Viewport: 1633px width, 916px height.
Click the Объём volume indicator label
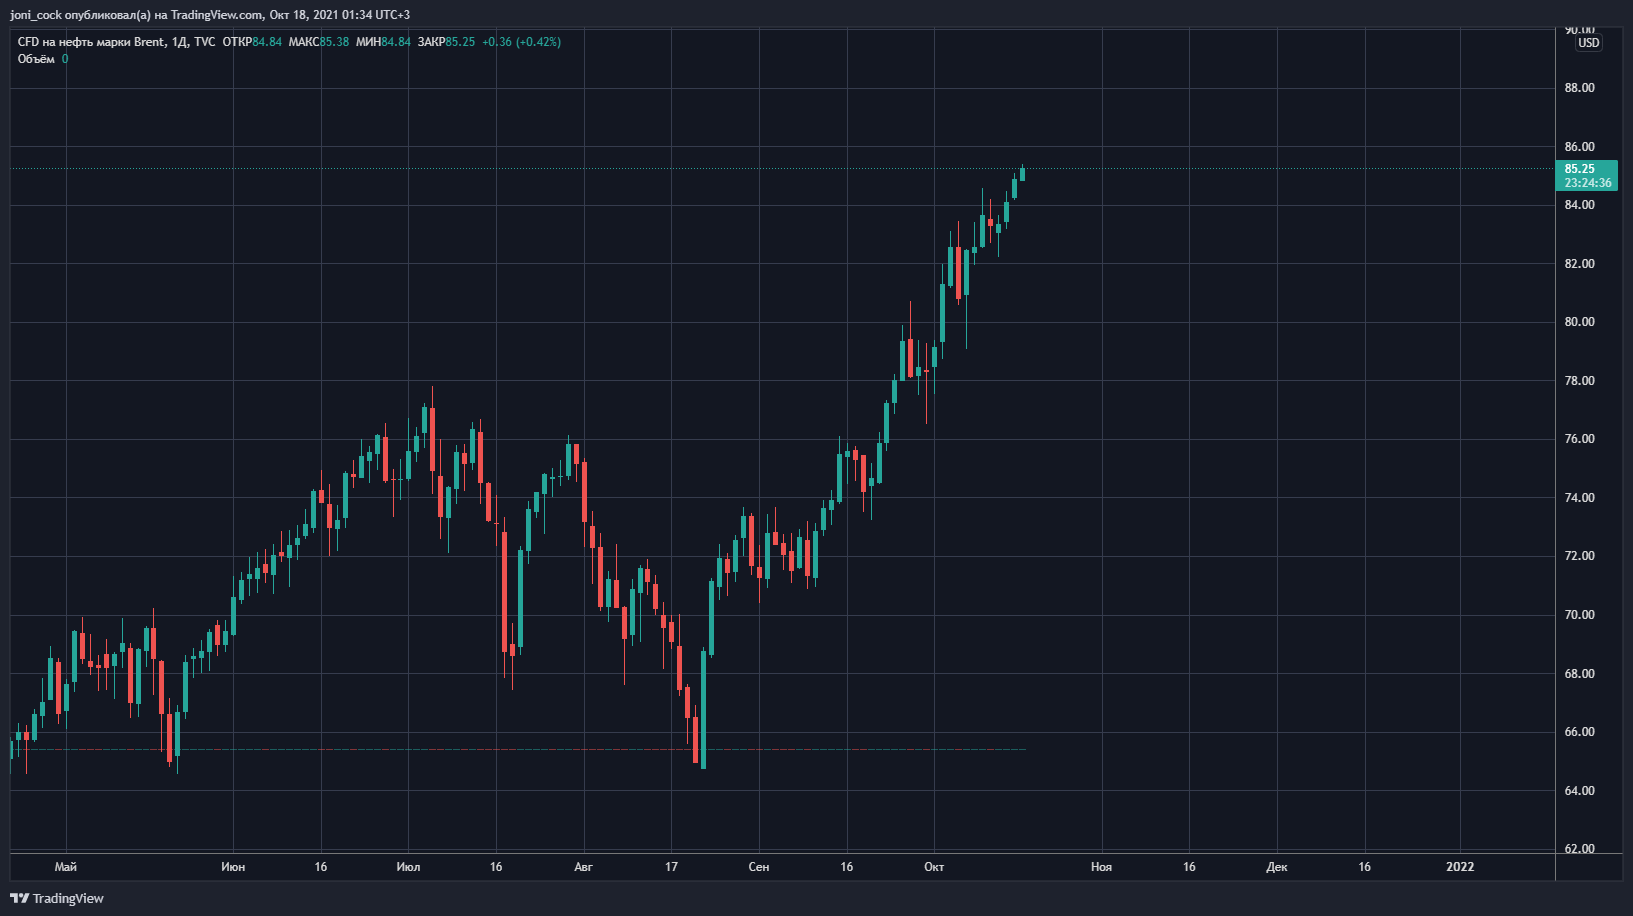36,59
